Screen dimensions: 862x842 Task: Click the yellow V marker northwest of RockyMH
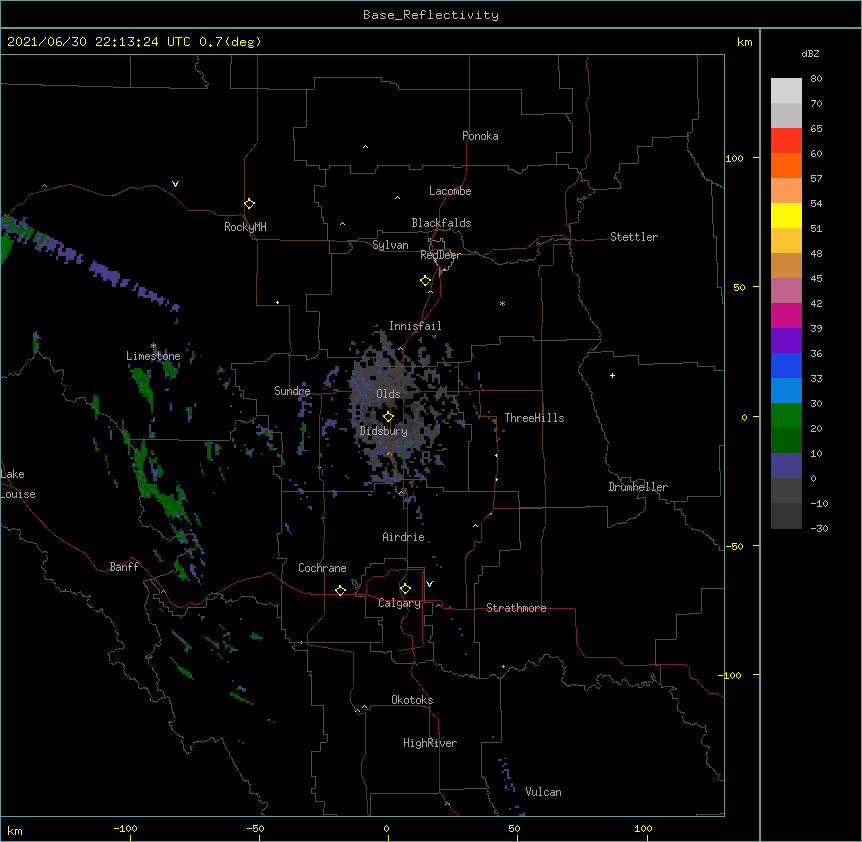click(x=175, y=184)
